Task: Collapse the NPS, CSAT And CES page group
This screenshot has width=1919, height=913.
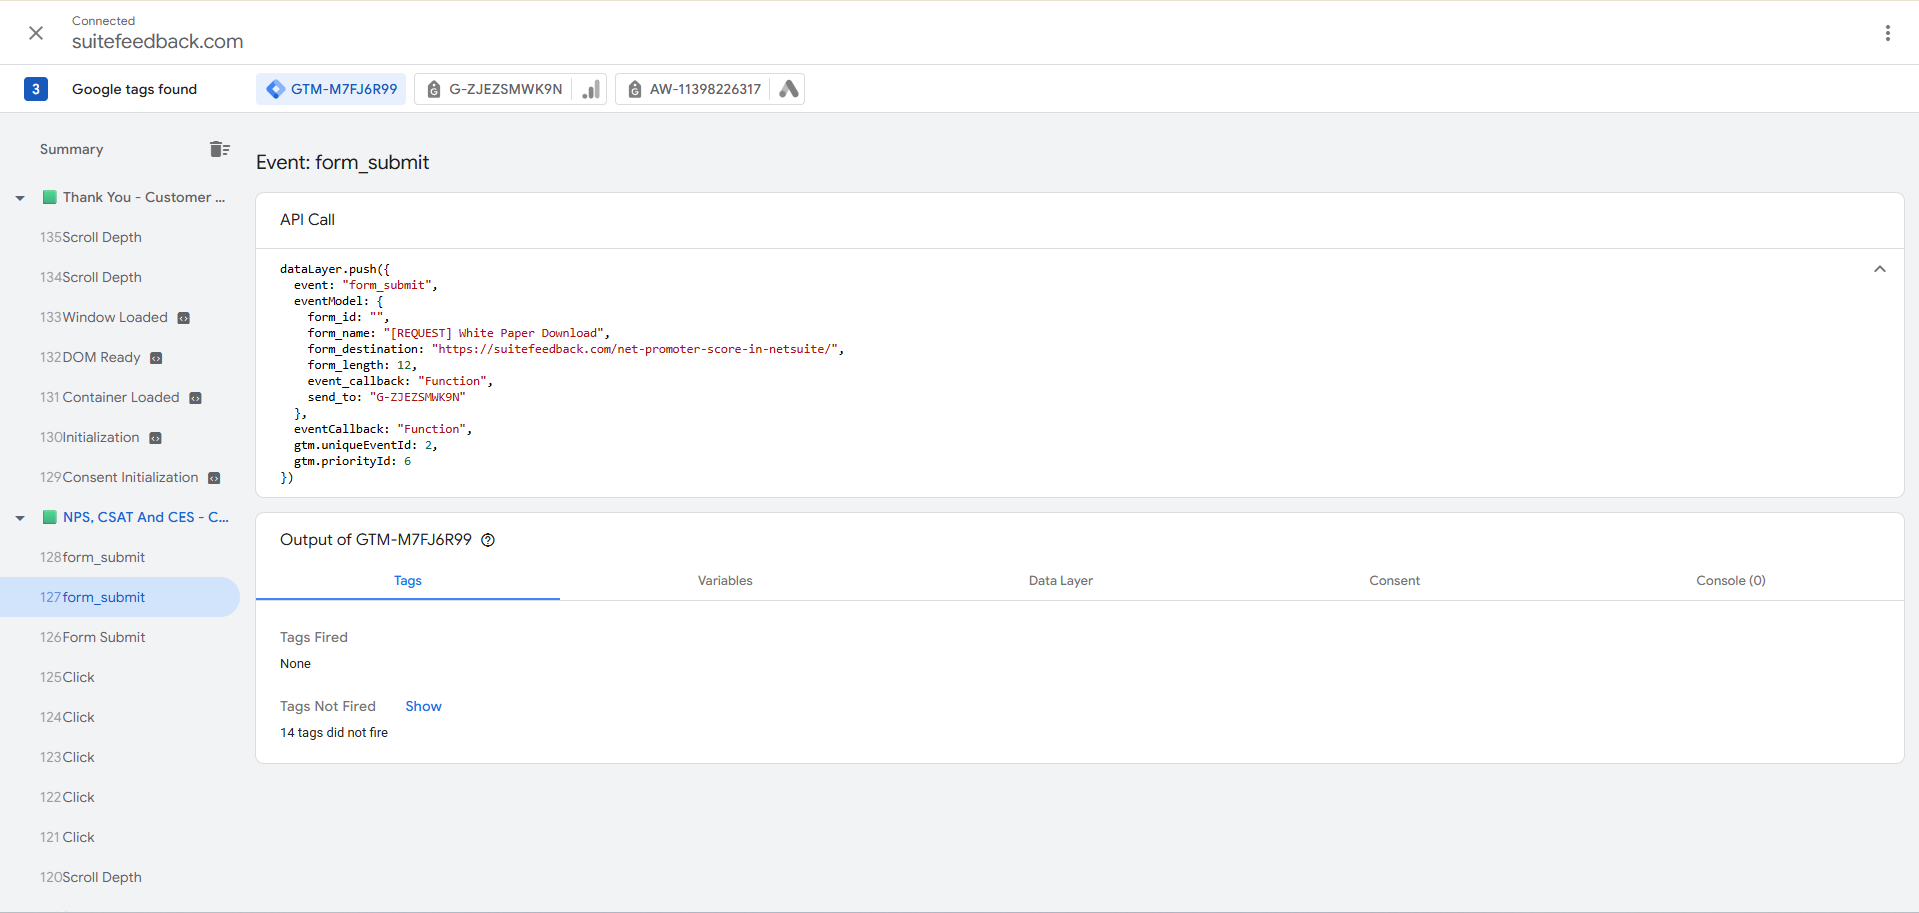Action: (x=20, y=518)
